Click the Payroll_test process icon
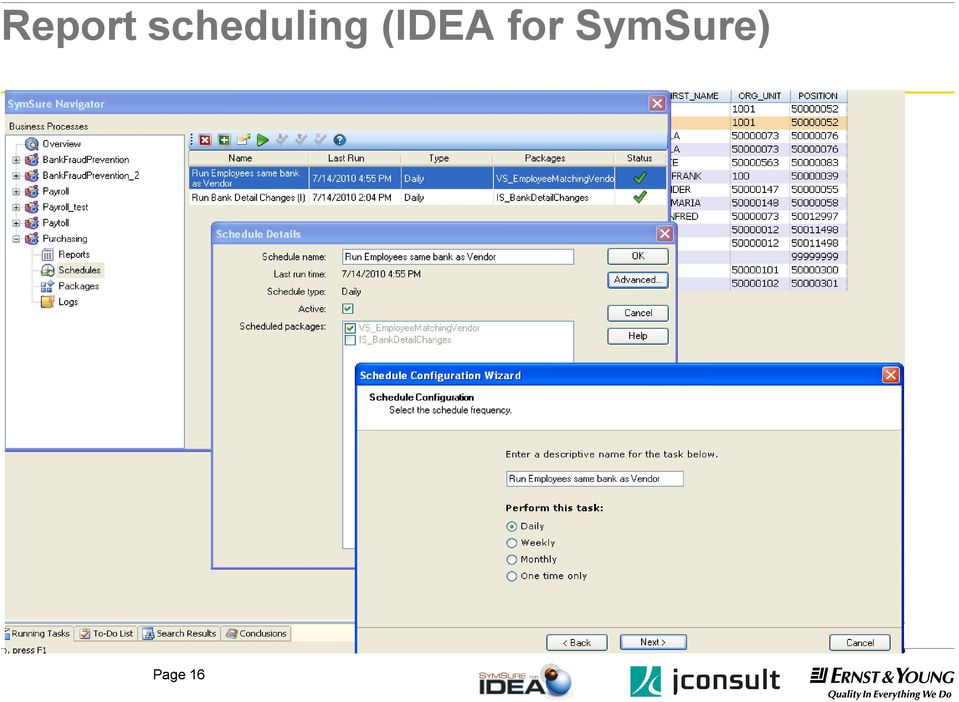959x702 pixels. [32, 207]
